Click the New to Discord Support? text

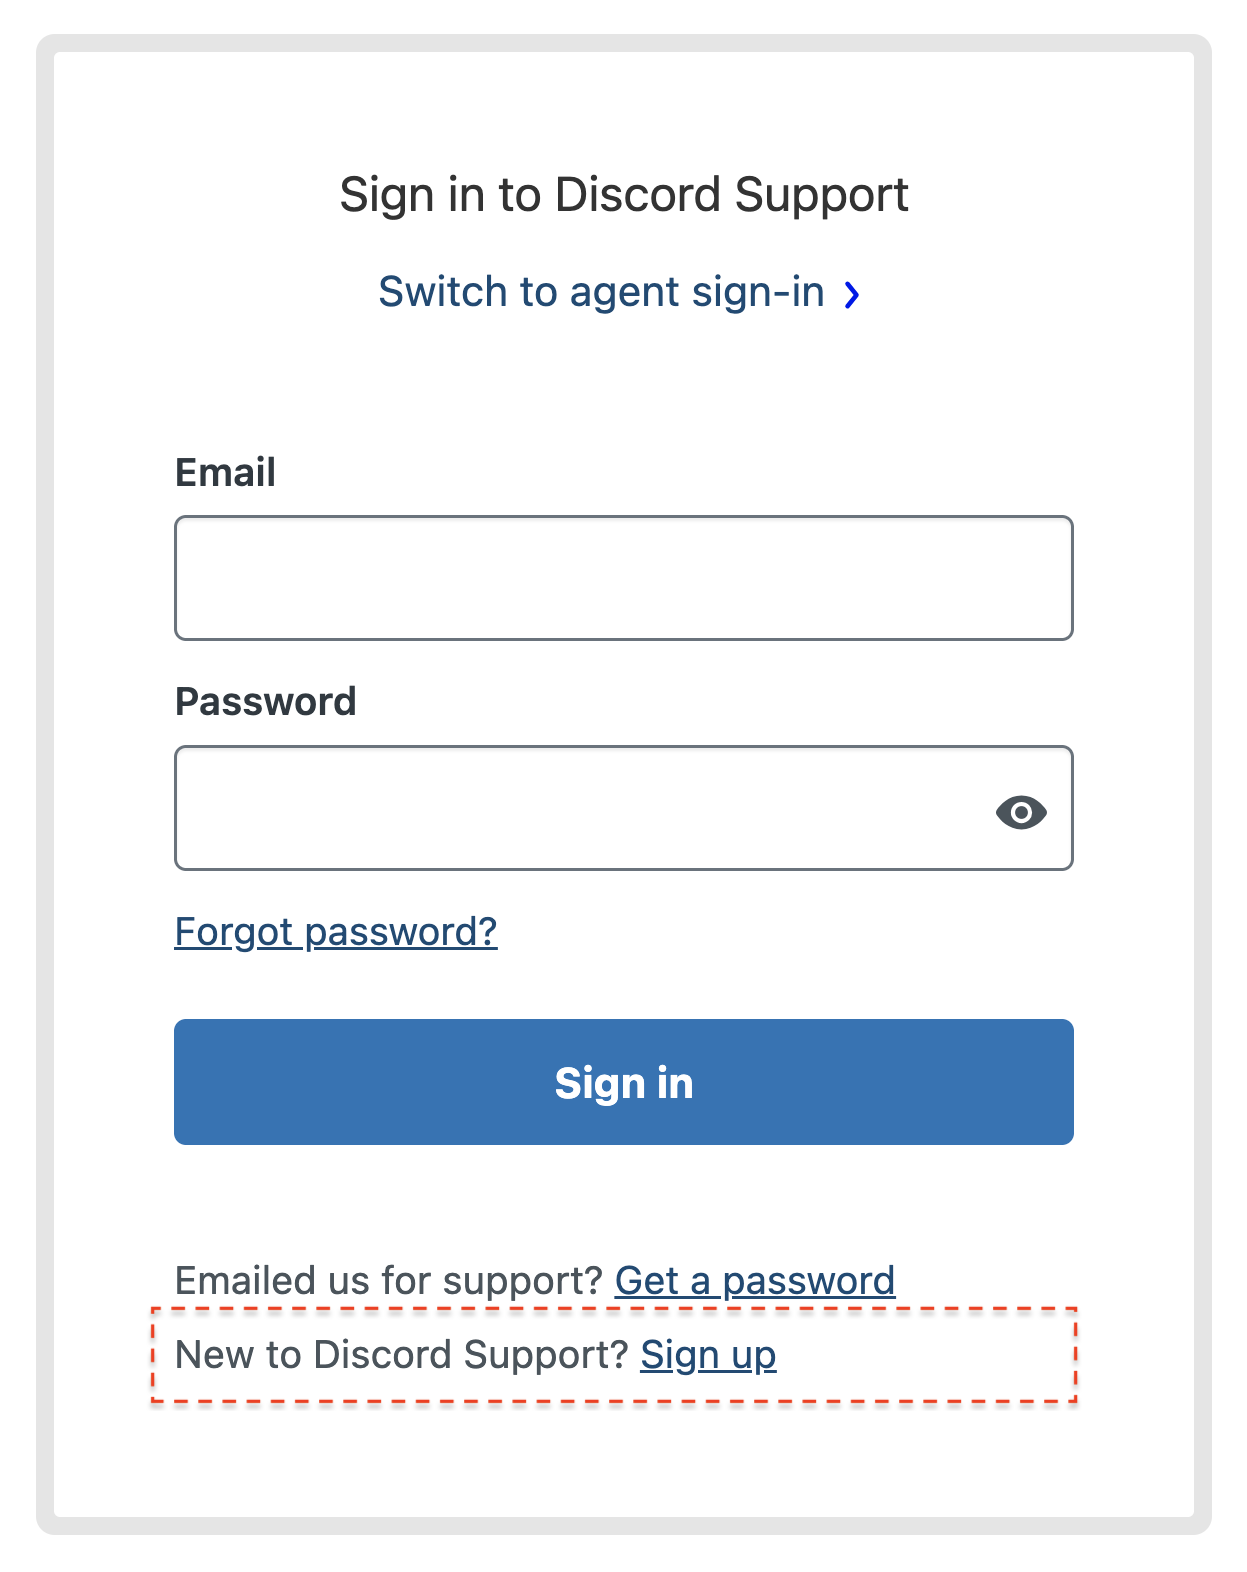400,1355
